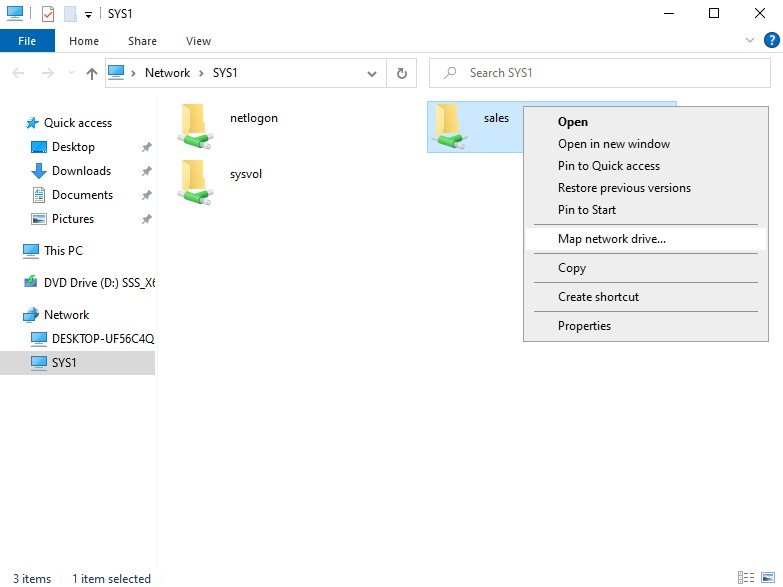Open Downloads in the navigation pane
Viewport: 783px width, 587px height.
pyautogui.click(x=81, y=171)
